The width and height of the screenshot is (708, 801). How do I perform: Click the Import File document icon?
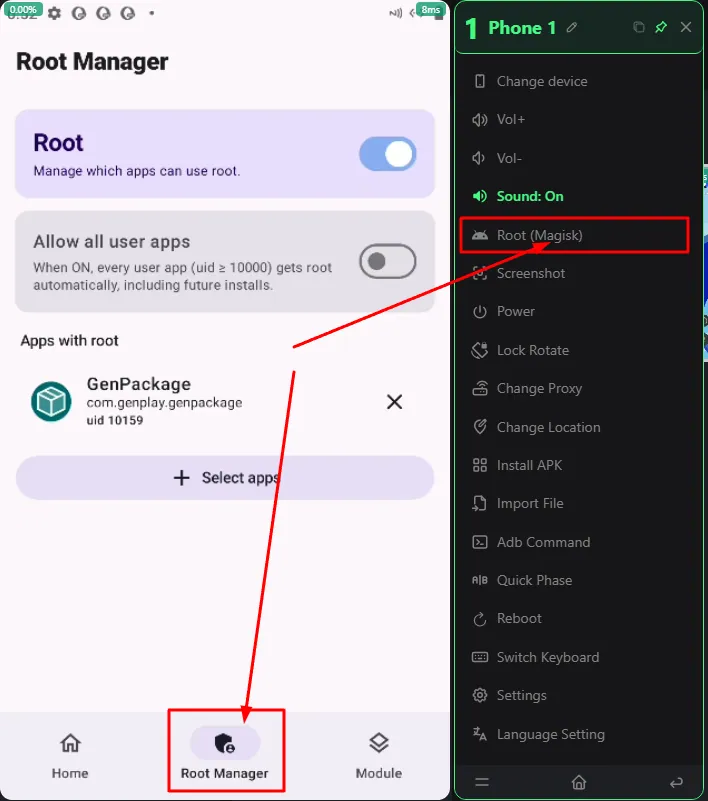click(480, 504)
